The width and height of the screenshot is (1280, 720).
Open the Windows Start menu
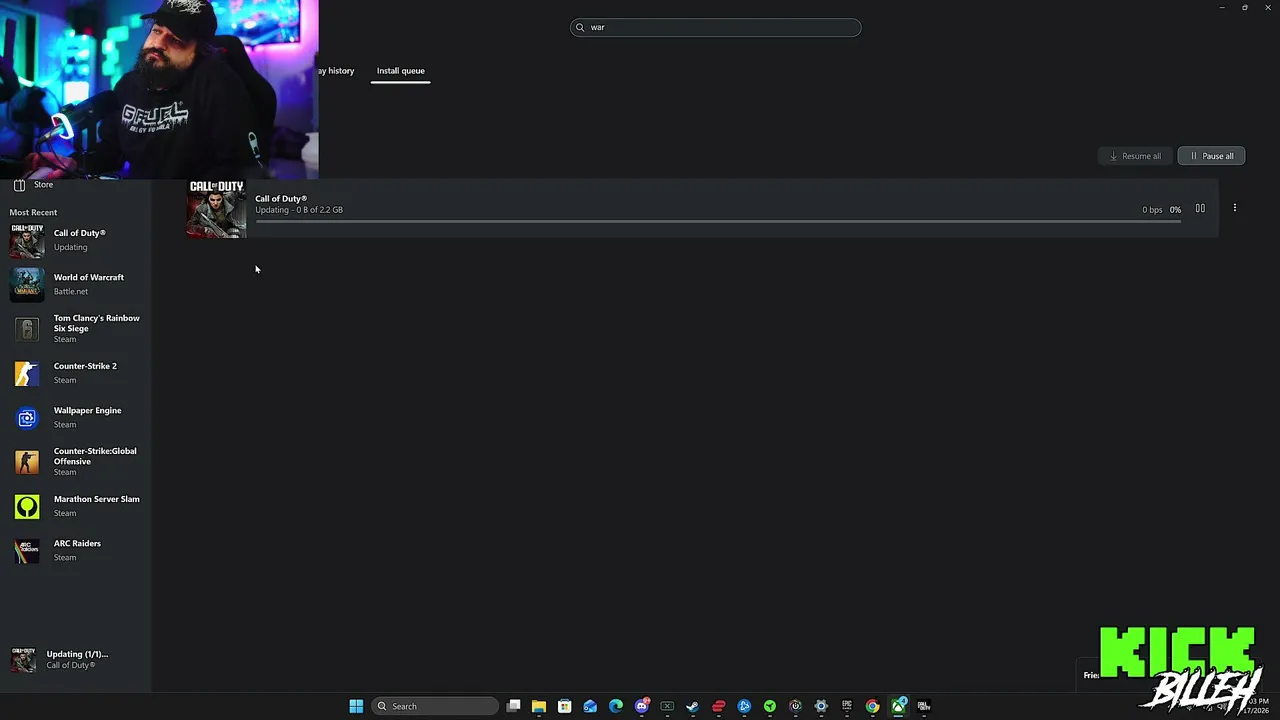click(x=356, y=706)
